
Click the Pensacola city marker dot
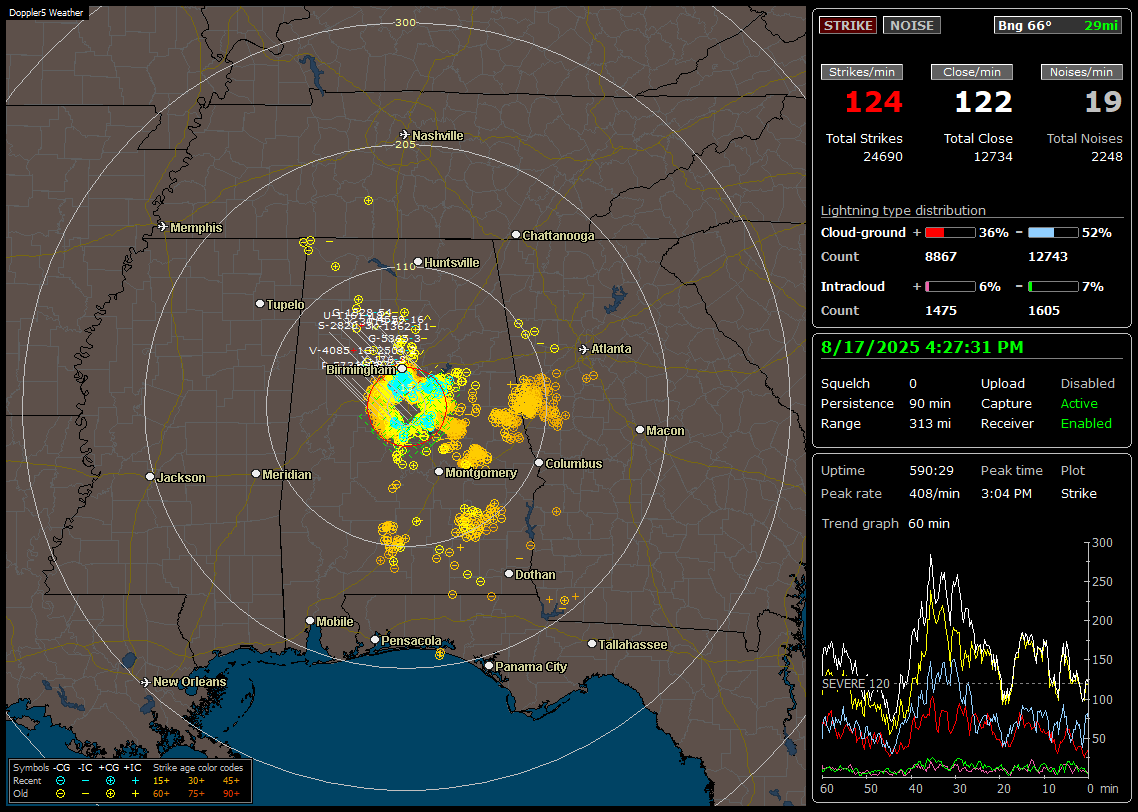pyautogui.click(x=375, y=639)
